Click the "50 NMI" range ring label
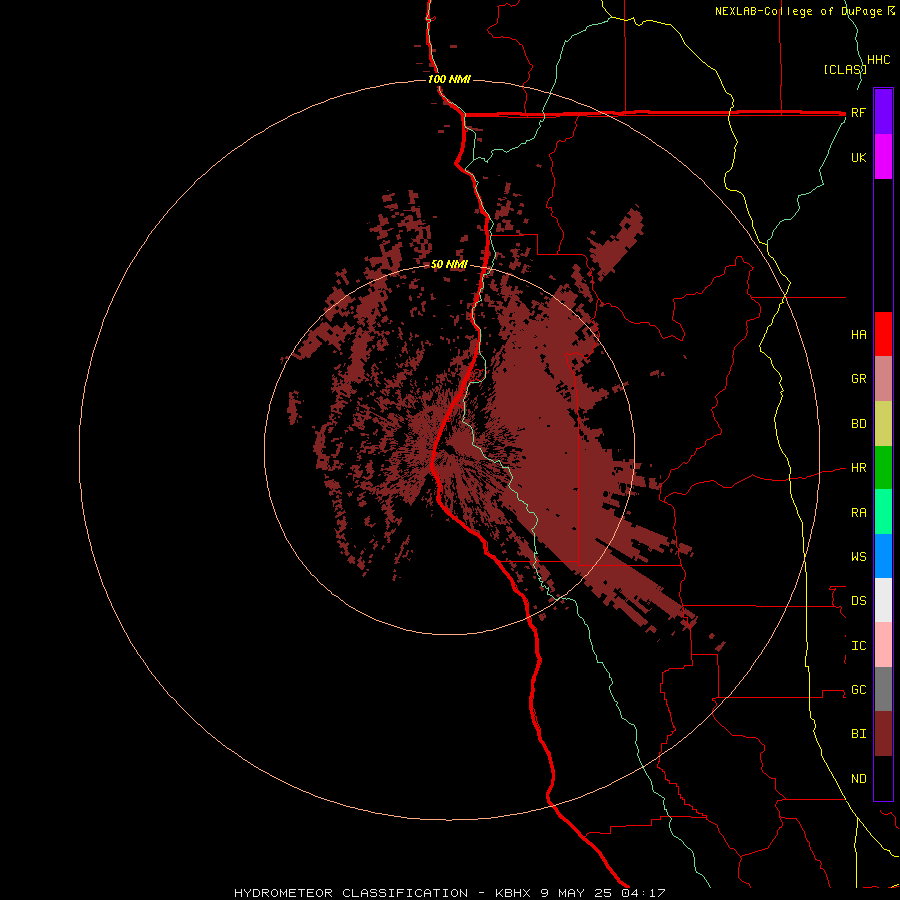Screen dimensions: 900x900 [x=449, y=264]
